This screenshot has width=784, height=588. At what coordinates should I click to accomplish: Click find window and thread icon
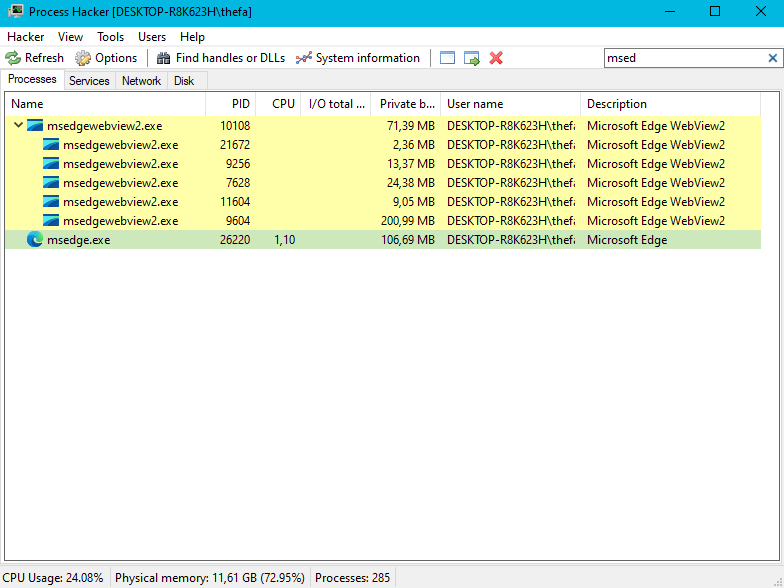(x=472, y=58)
